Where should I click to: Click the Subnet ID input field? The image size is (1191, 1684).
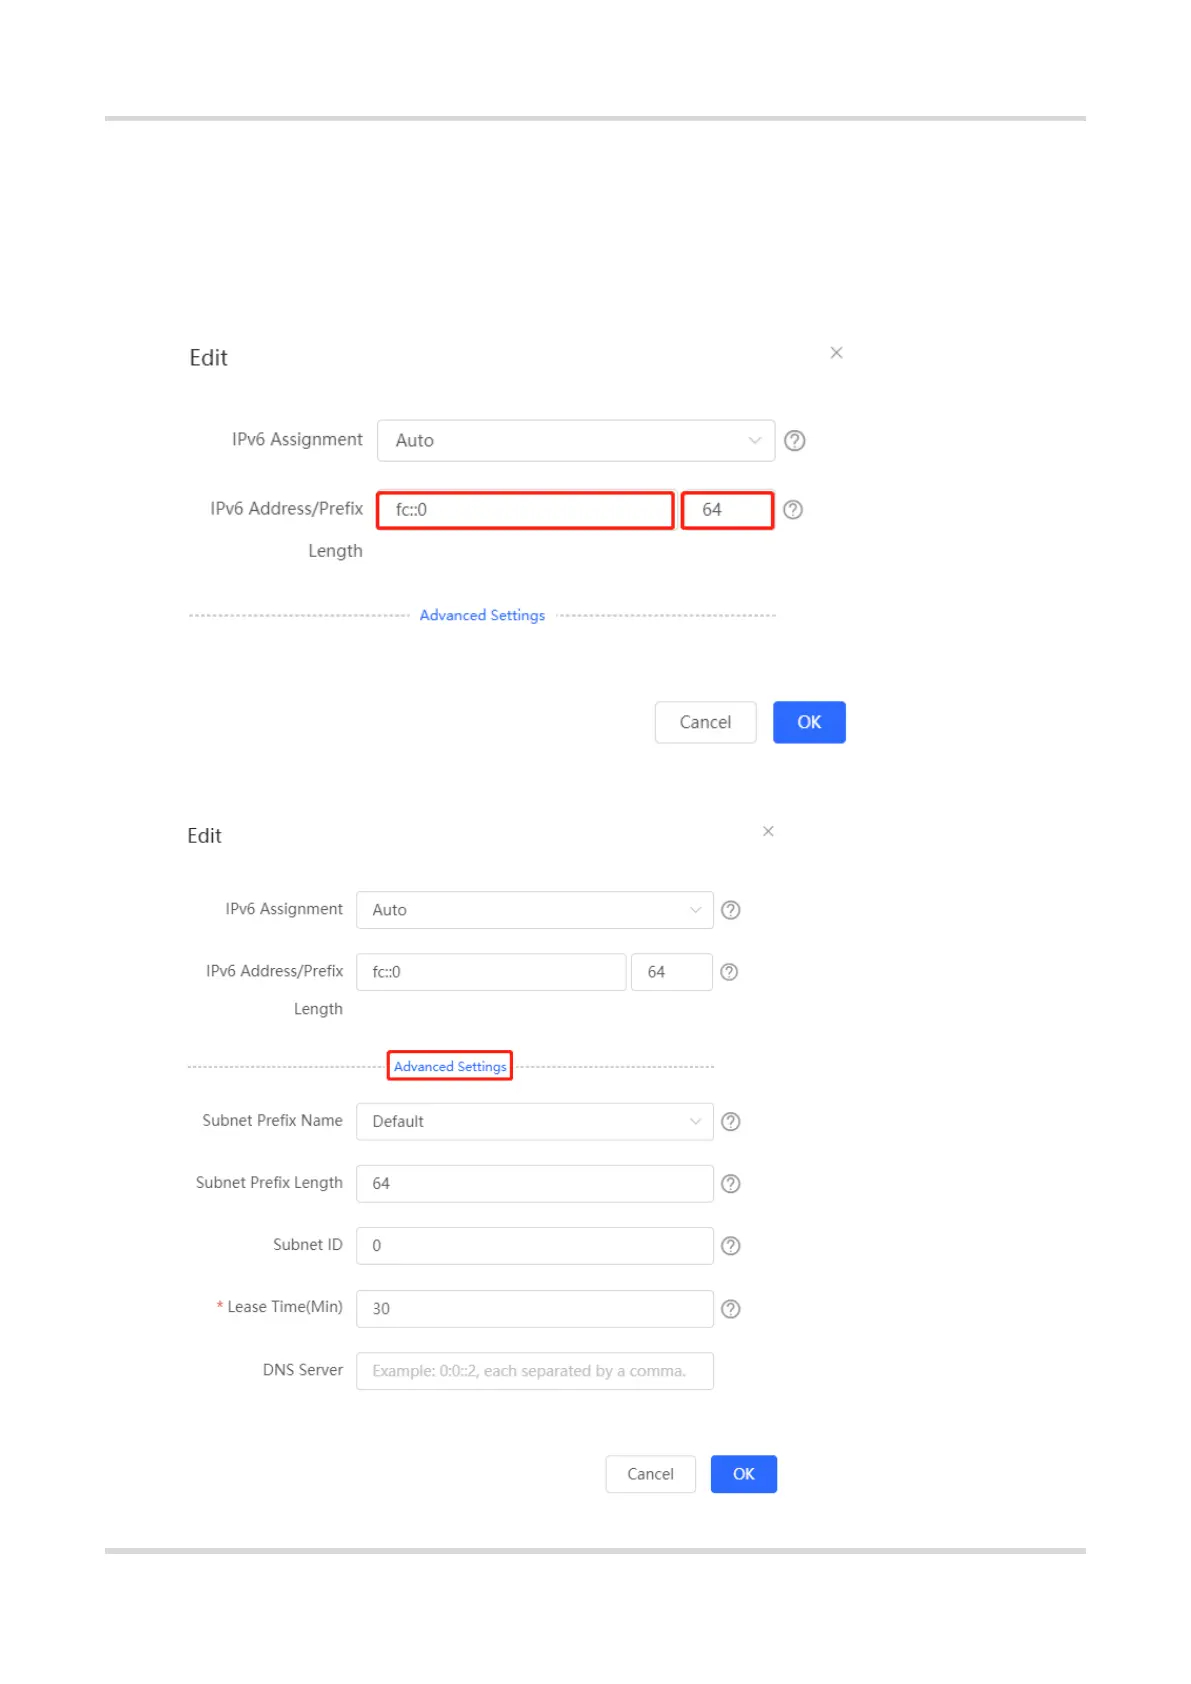pyautogui.click(x=534, y=1246)
